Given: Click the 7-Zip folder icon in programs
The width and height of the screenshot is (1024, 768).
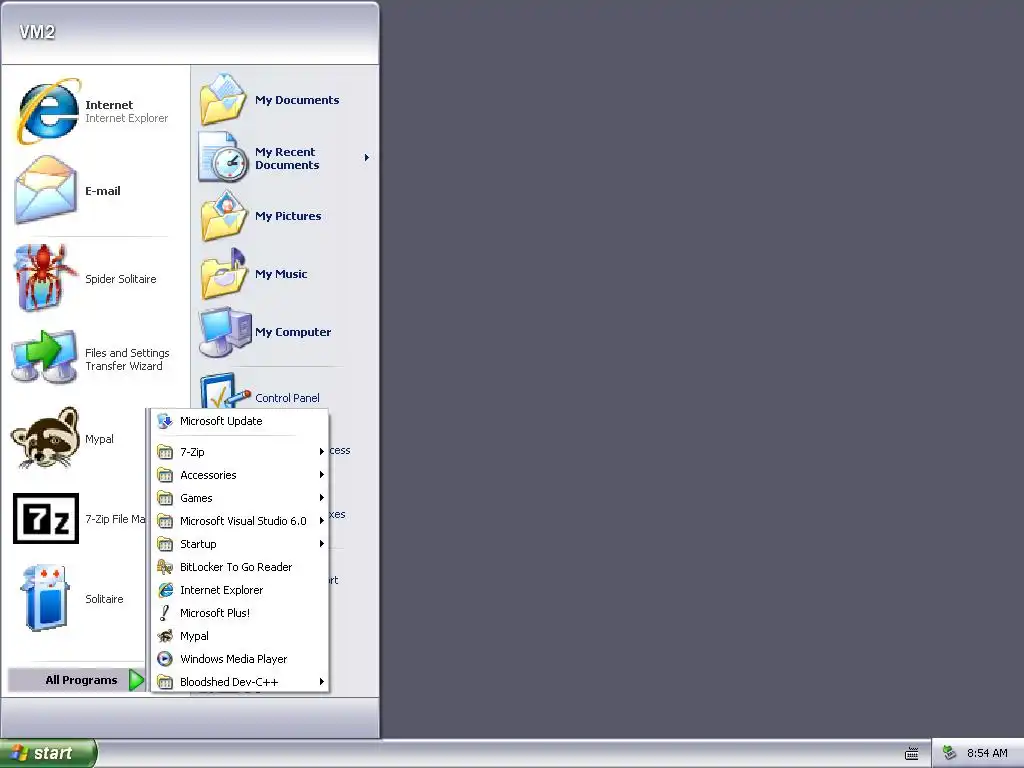Looking at the screenshot, I should point(165,452).
